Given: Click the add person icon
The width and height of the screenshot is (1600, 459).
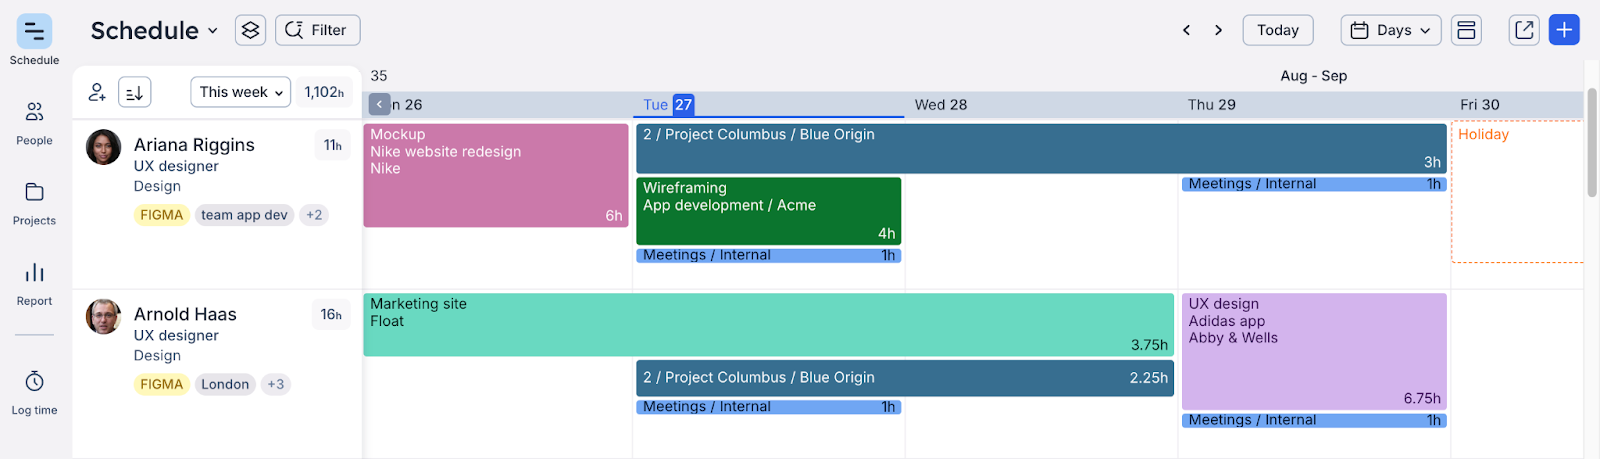Looking at the screenshot, I should [x=97, y=92].
